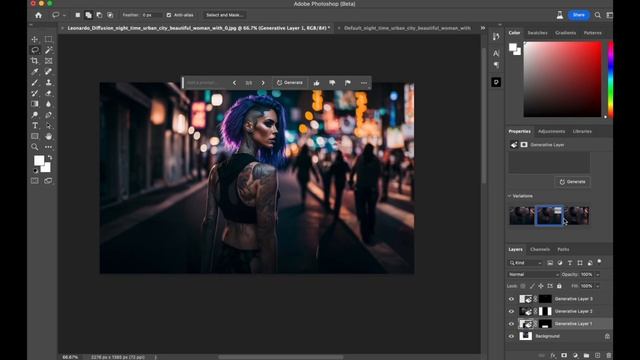
Task: Open the Edit Toolbar three-dots menu
Action: [49, 147]
